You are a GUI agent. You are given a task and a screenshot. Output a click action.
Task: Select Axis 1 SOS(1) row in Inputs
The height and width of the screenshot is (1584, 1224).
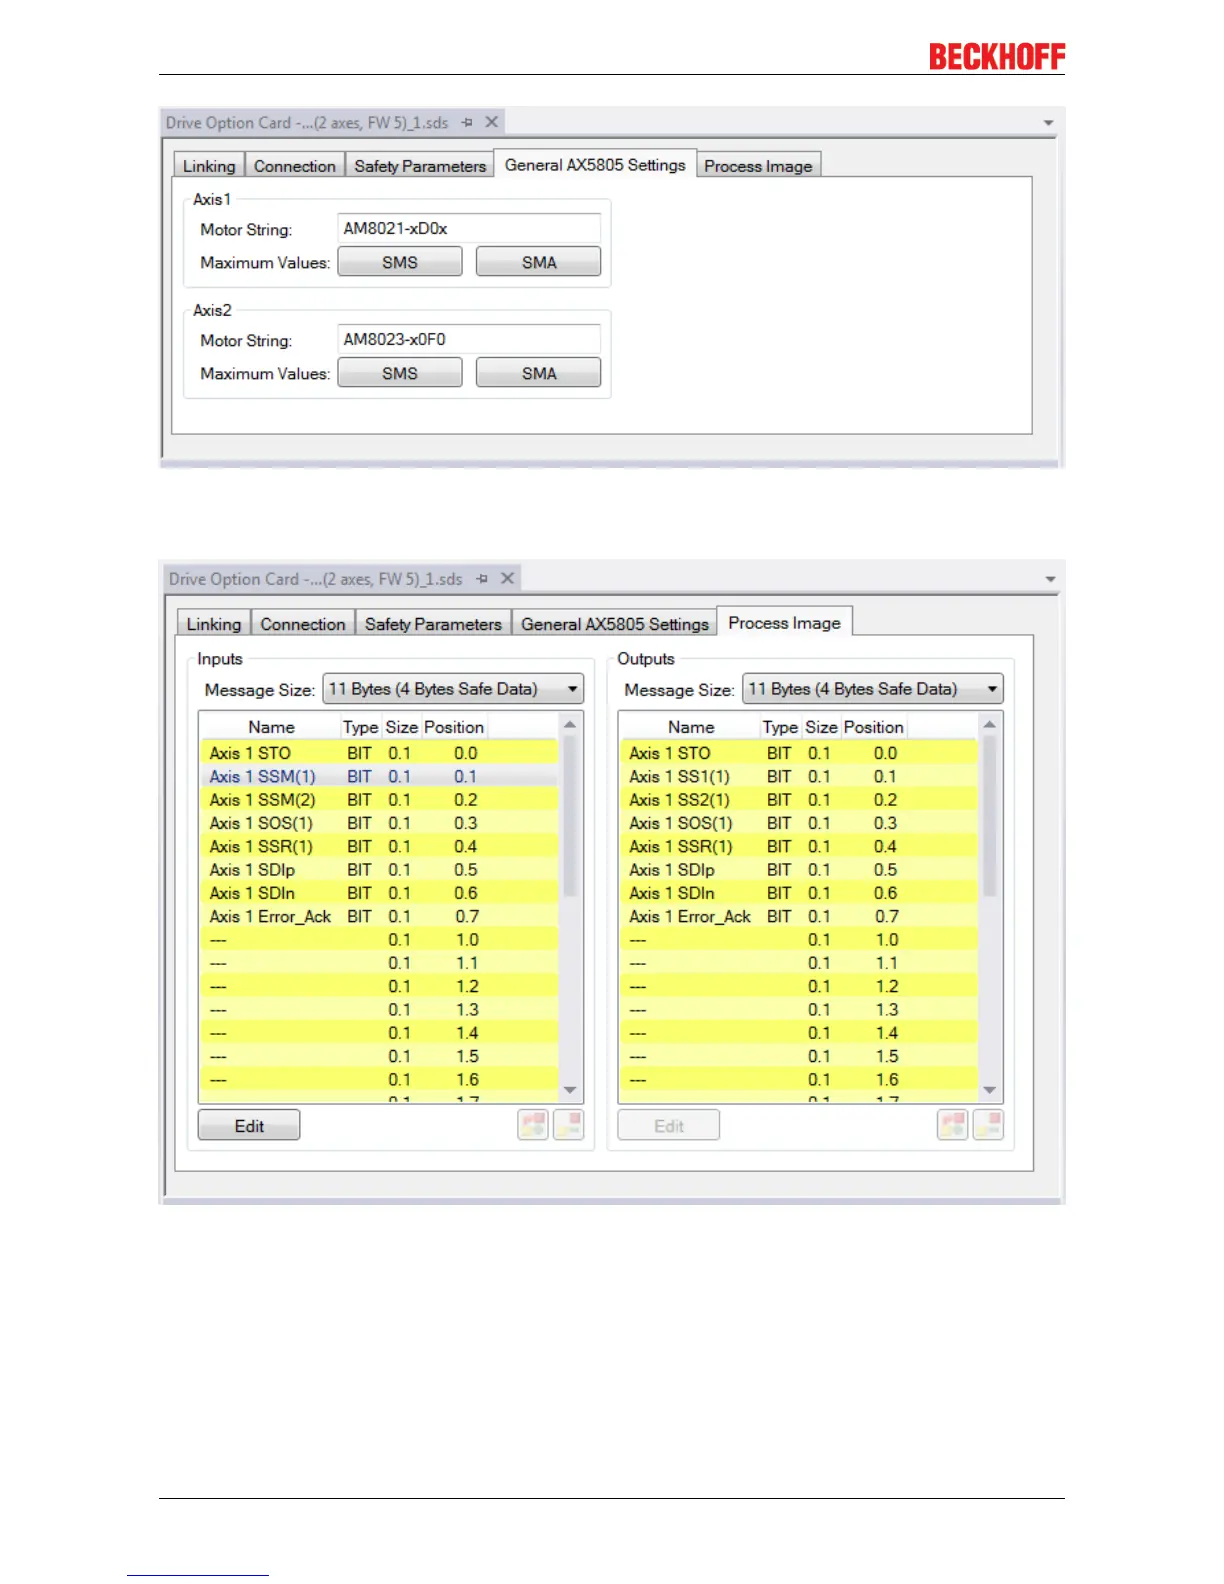379,823
